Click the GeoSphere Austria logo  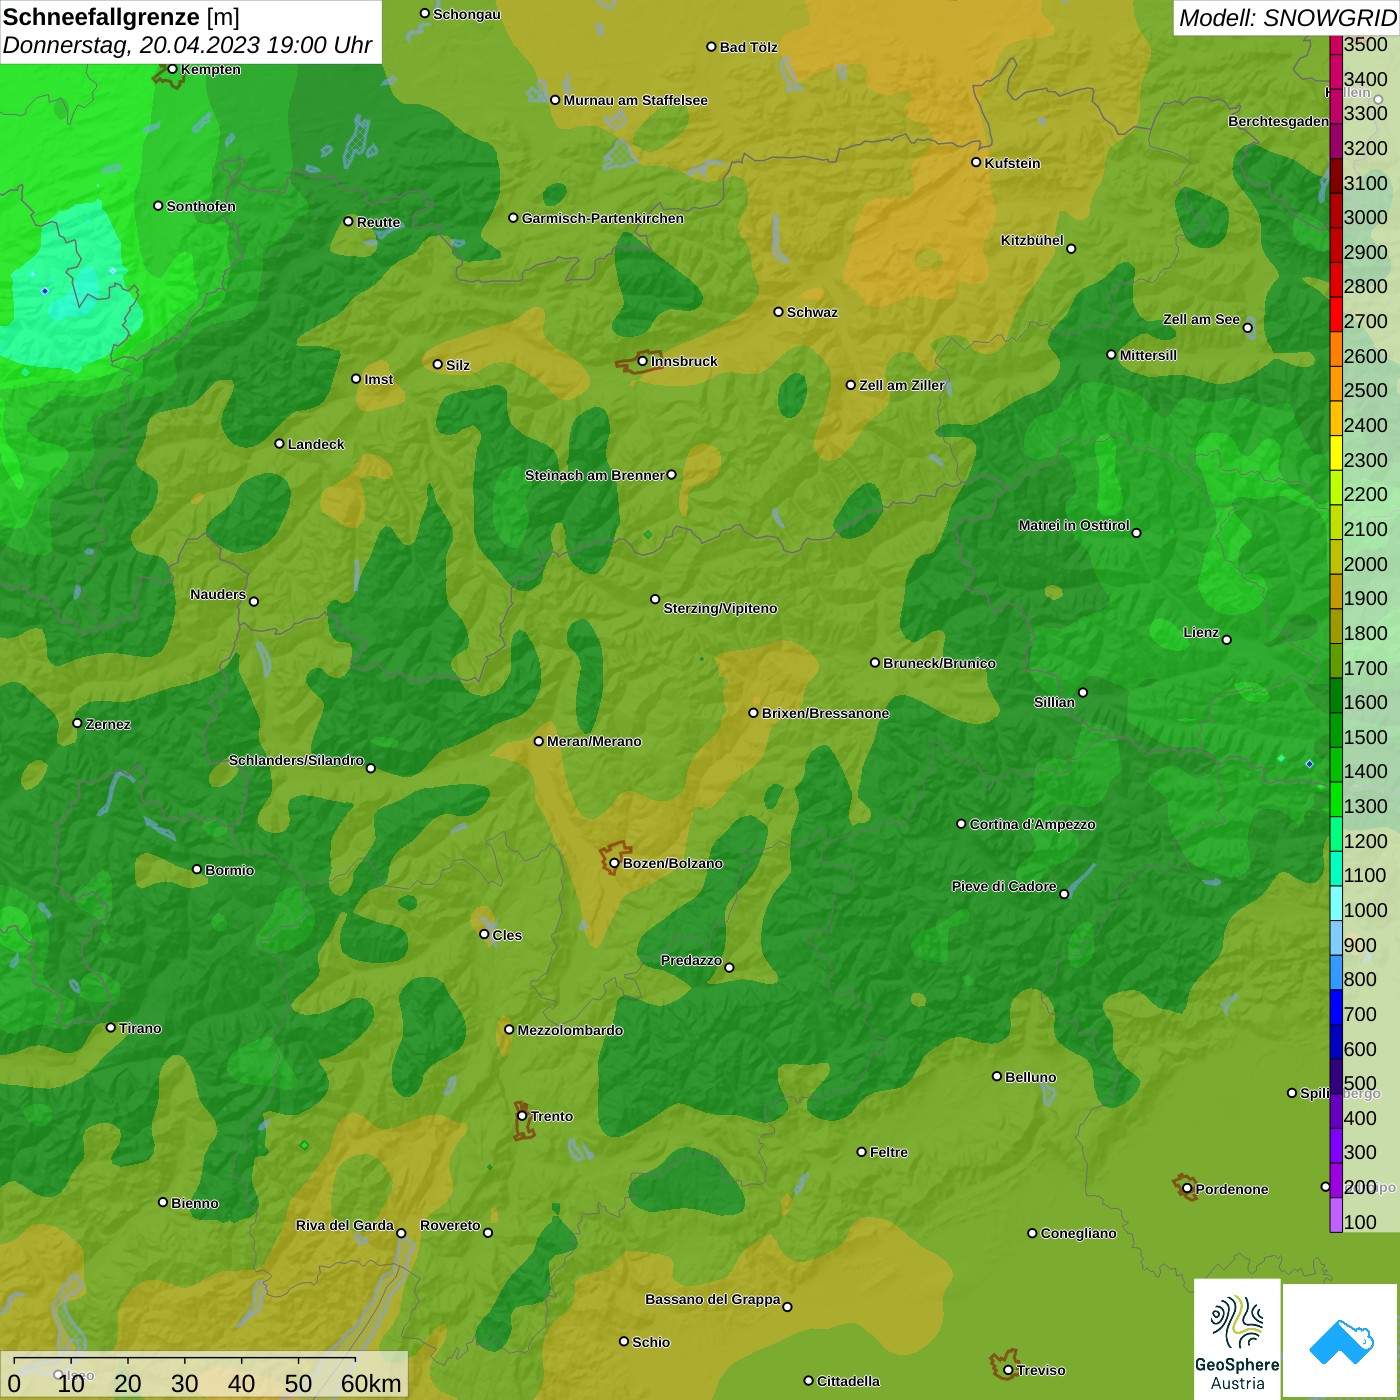tap(1237, 1340)
